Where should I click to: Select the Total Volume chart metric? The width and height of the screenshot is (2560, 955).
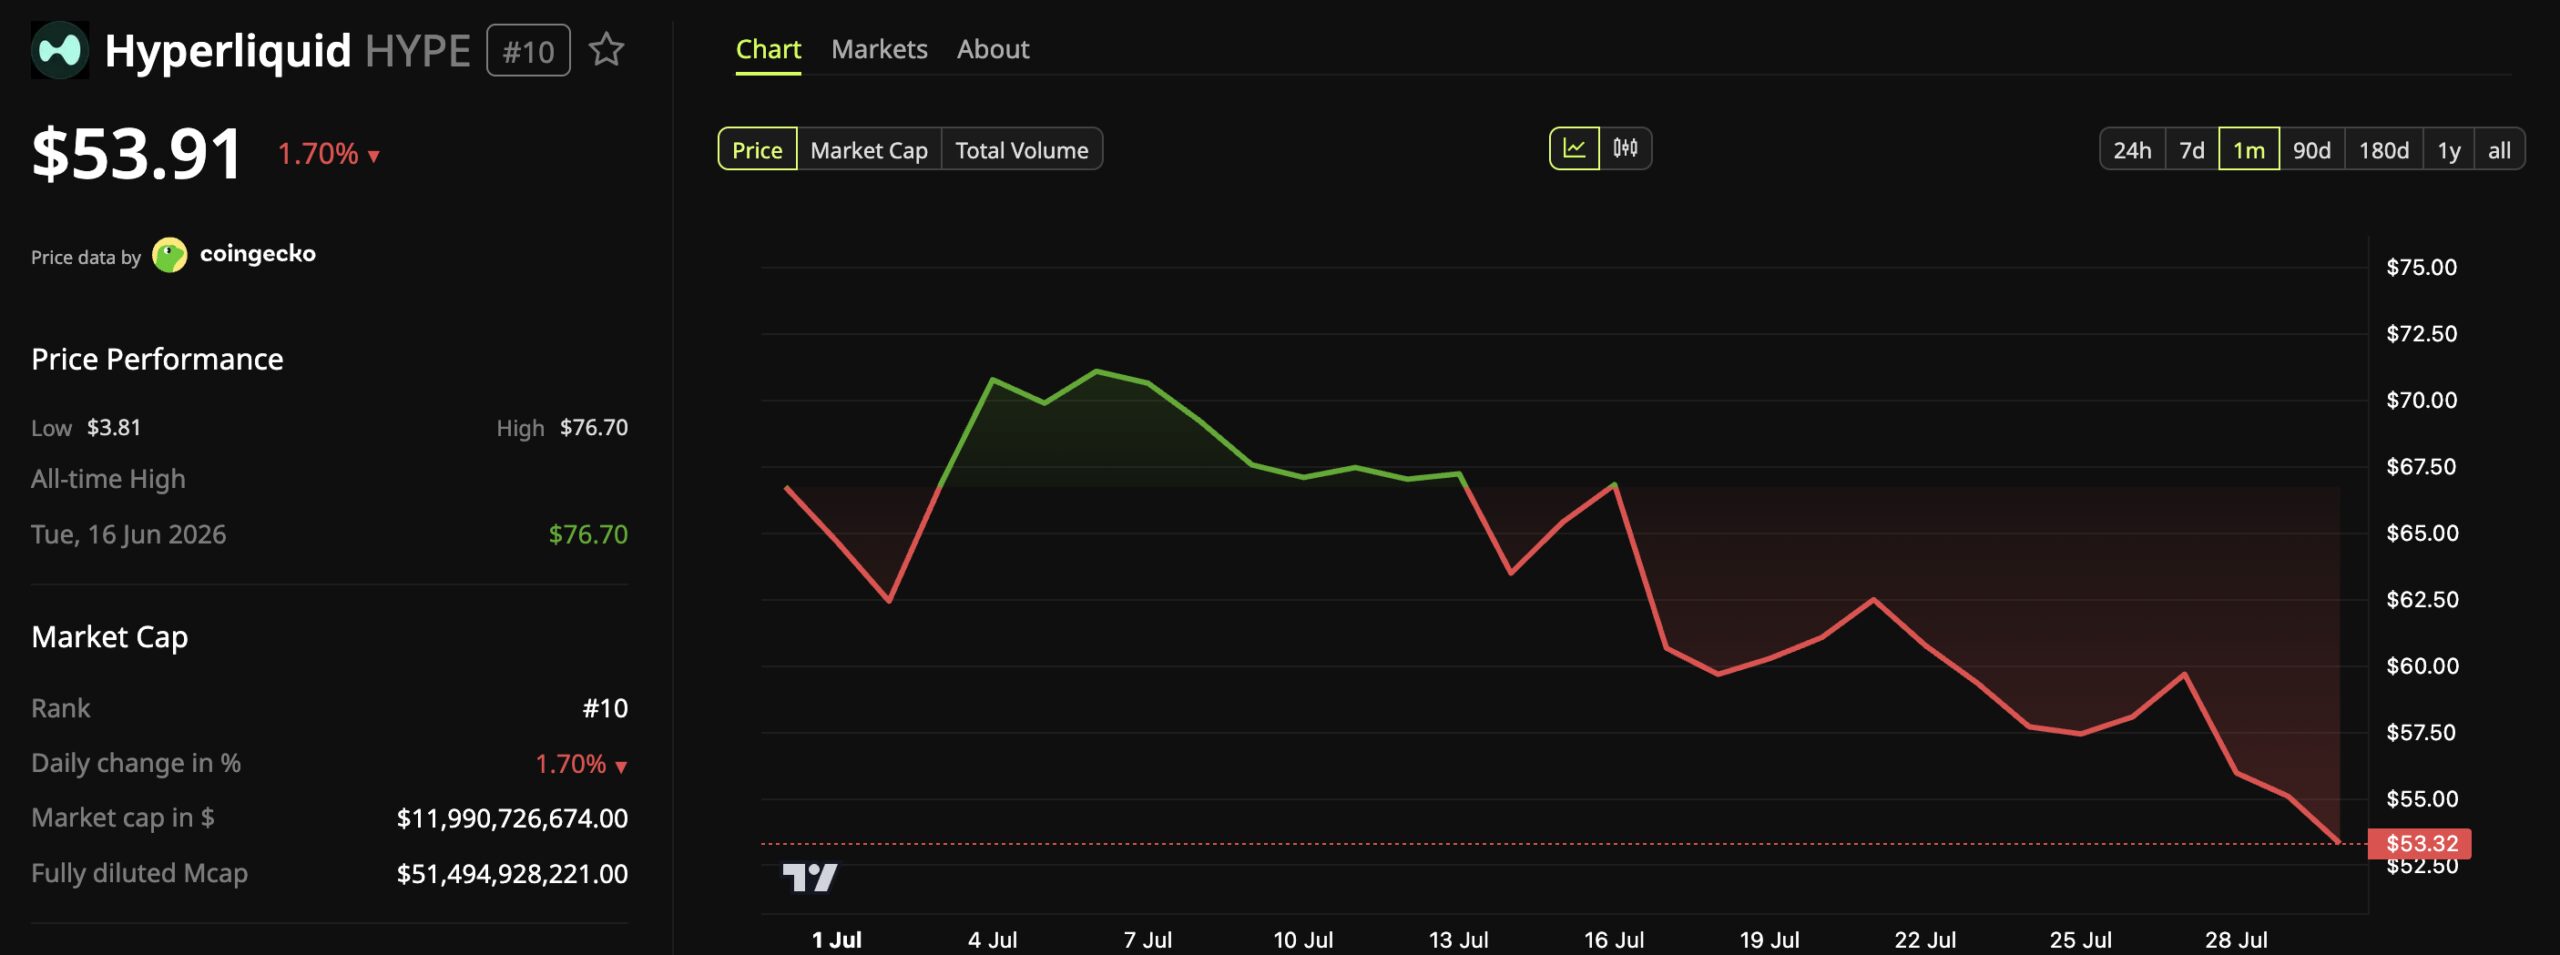click(1022, 150)
